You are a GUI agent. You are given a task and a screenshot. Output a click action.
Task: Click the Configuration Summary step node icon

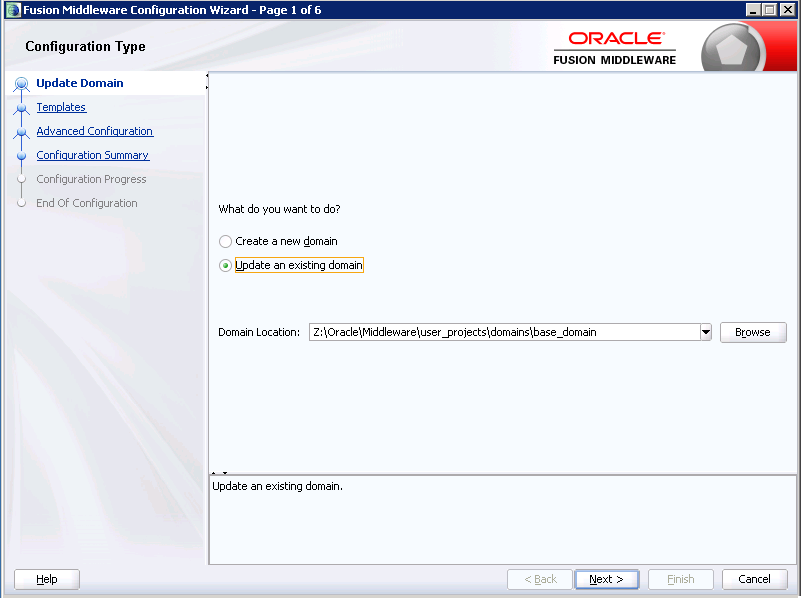21,155
